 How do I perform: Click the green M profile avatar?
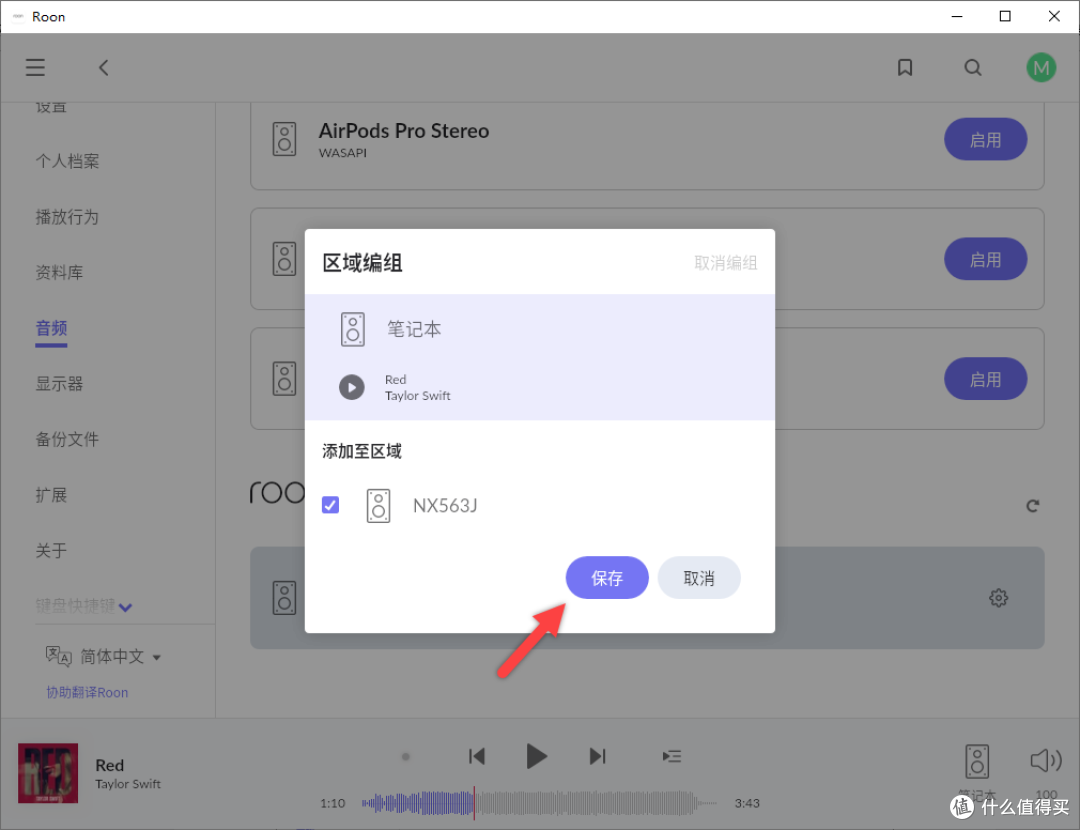(x=1041, y=68)
